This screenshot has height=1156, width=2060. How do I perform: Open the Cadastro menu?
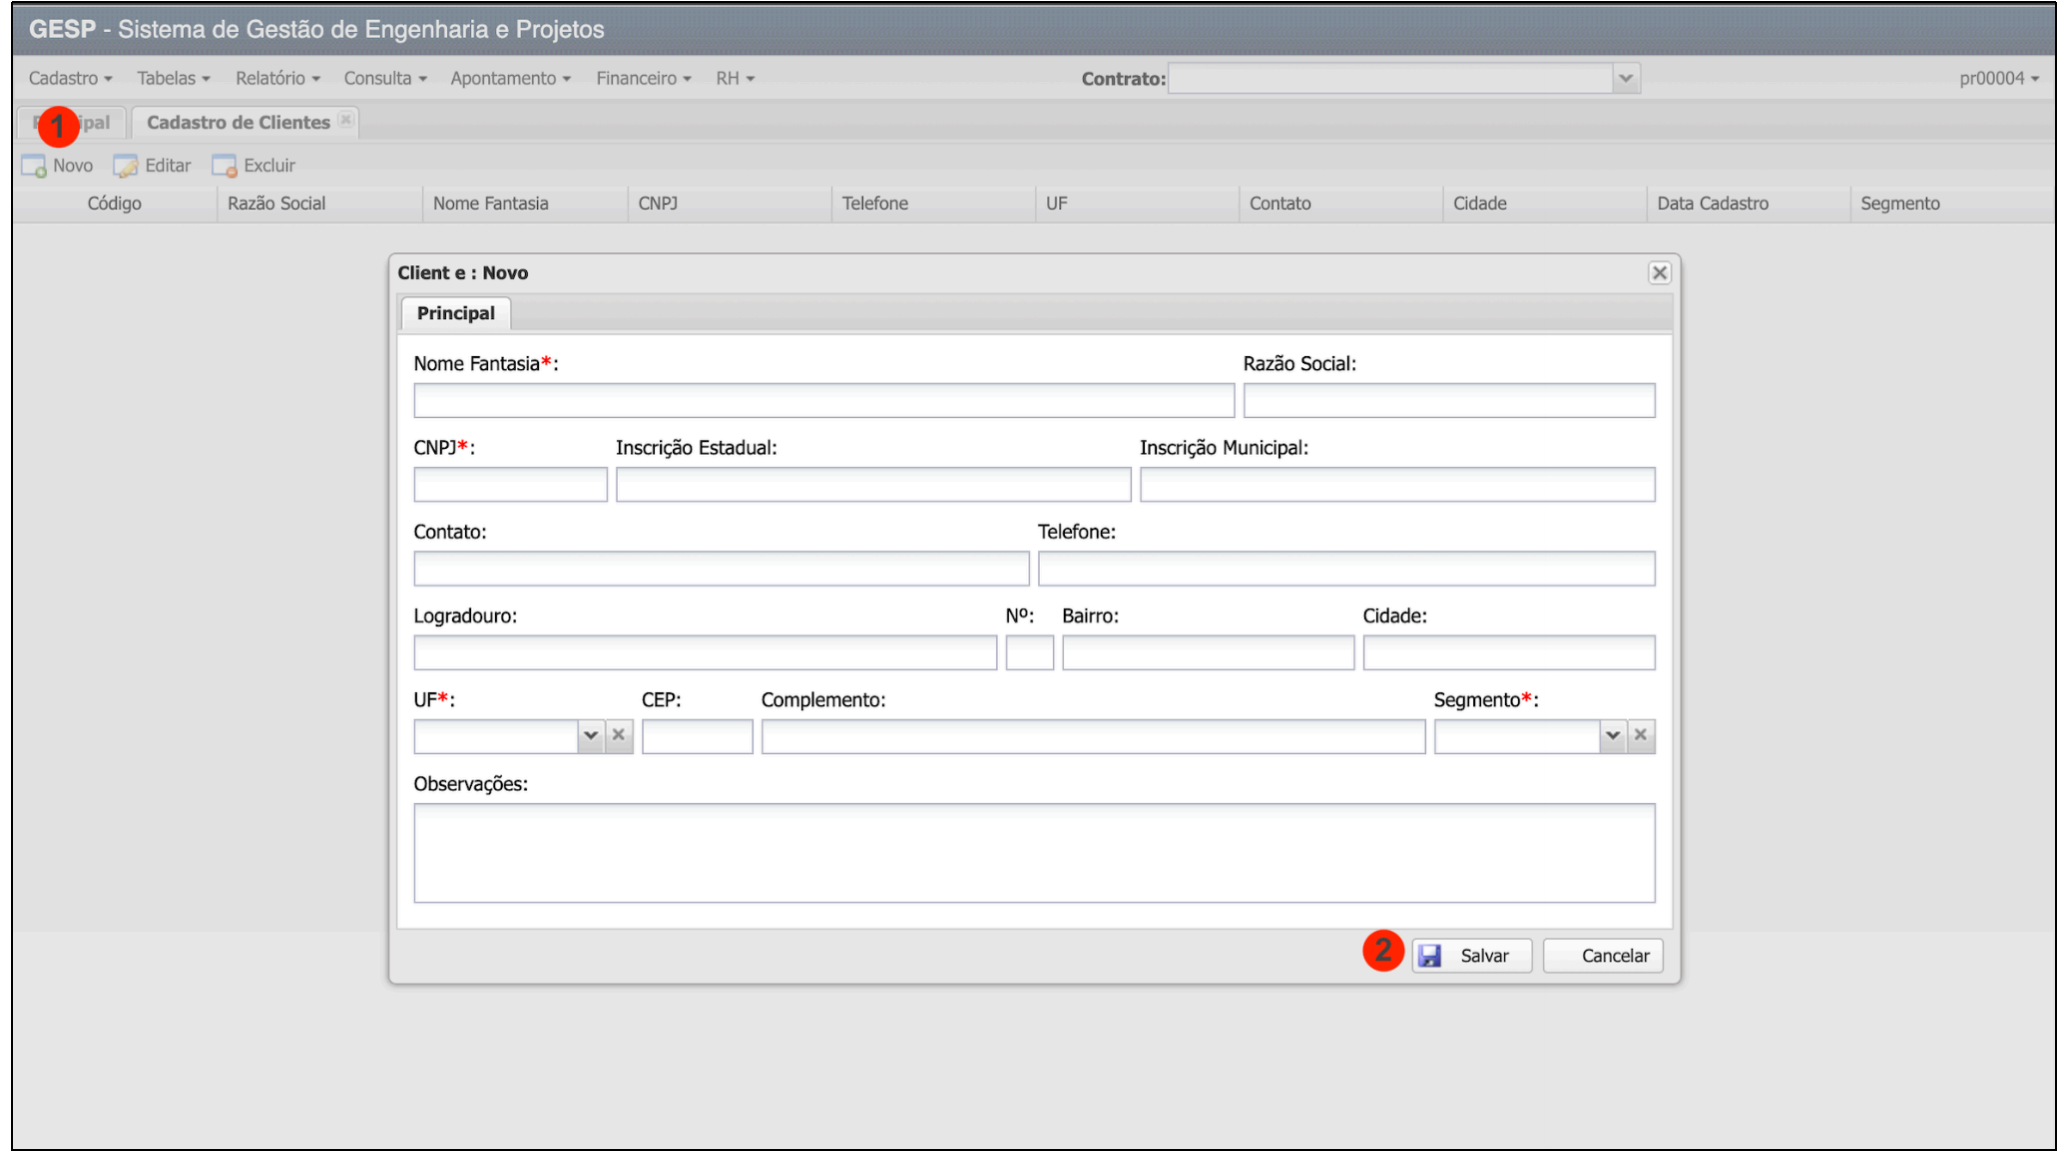pyautogui.click(x=70, y=78)
